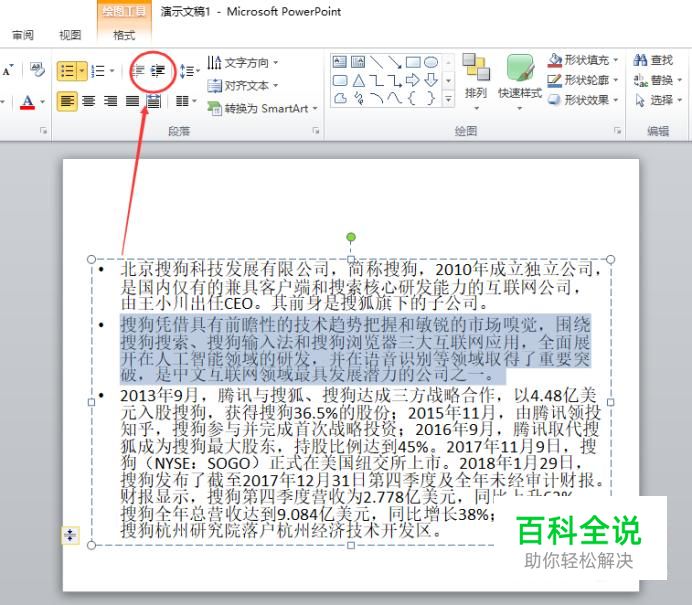This screenshot has height=605, width=692.
Task: Open the paragraph (段落) dialog launcher
Action: 316,131
